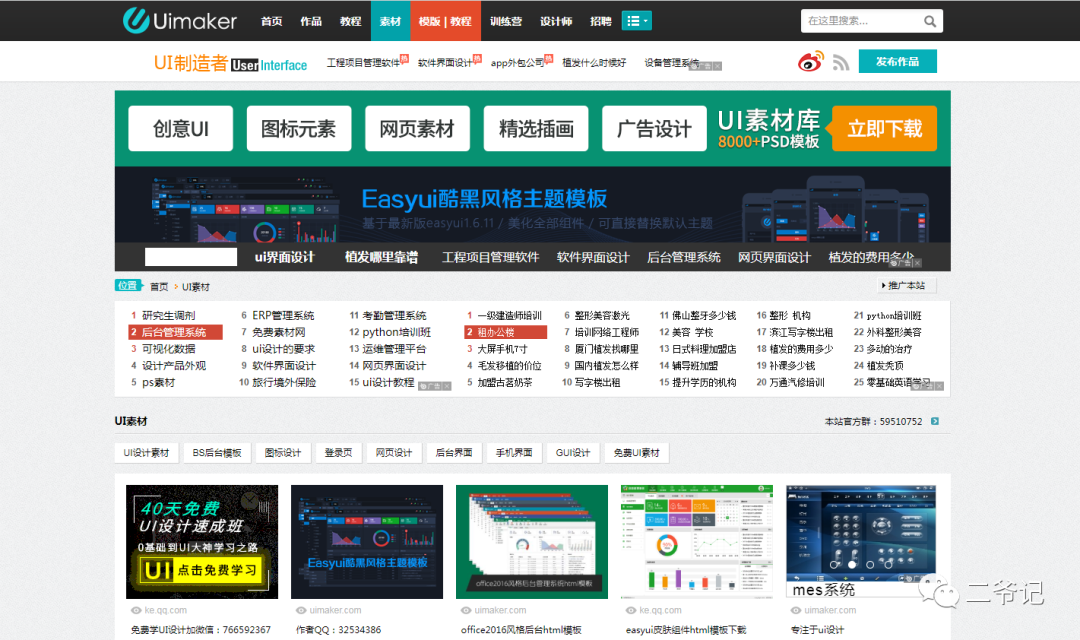The width and height of the screenshot is (1080, 640).
Task: Open the 整形美容激光 list item
Action: coord(602,316)
